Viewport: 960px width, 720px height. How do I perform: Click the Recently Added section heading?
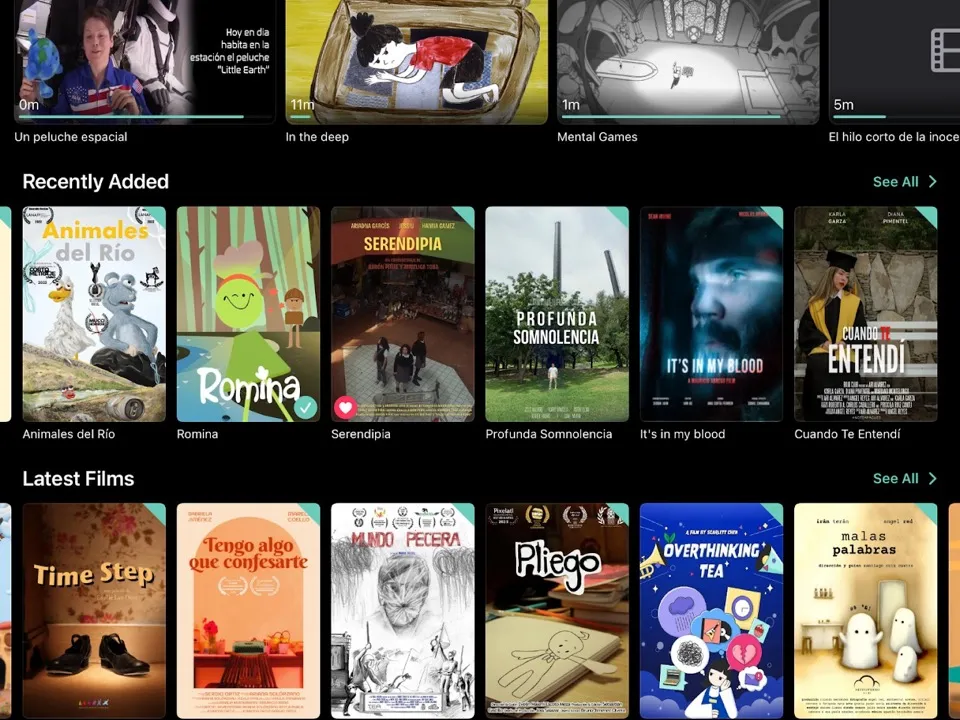pyautogui.click(x=96, y=182)
